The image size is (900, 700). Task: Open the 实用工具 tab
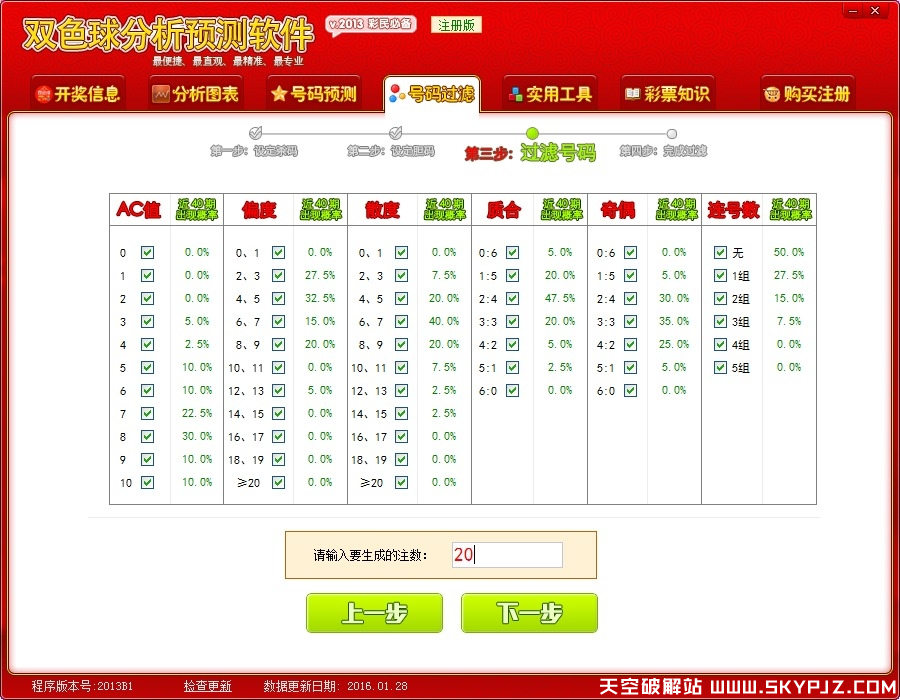pos(549,92)
